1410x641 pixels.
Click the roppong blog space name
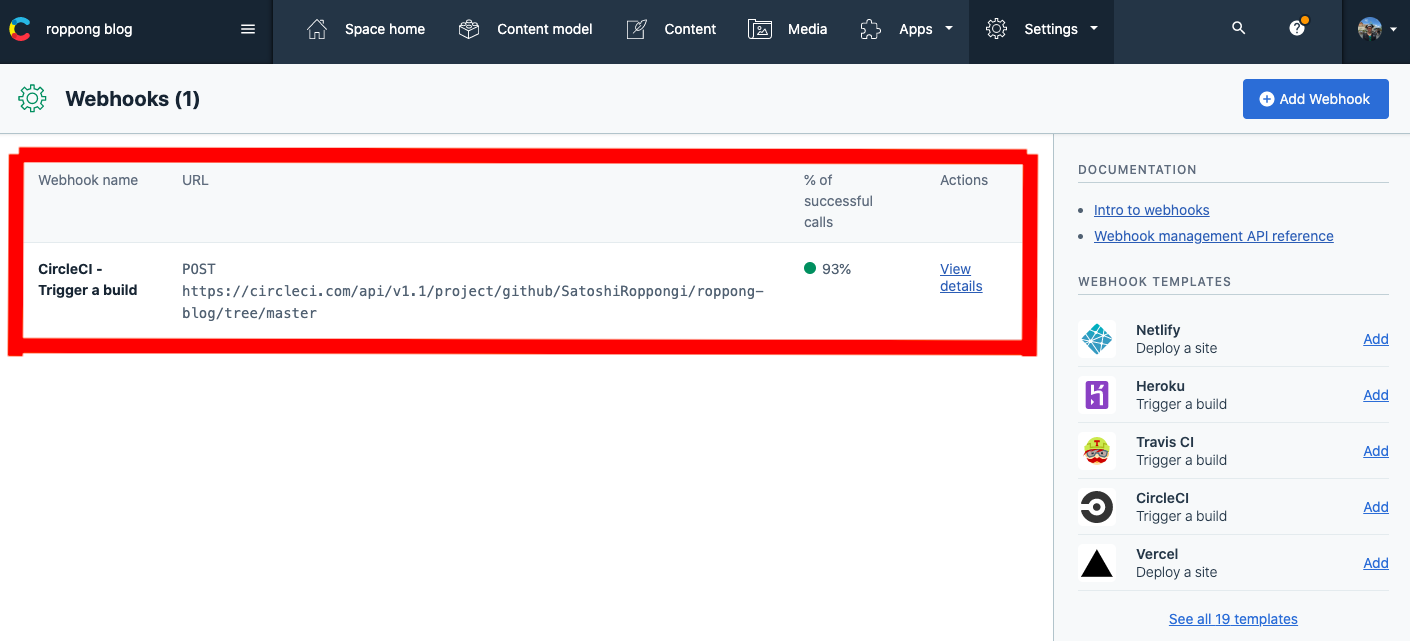(89, 29)
